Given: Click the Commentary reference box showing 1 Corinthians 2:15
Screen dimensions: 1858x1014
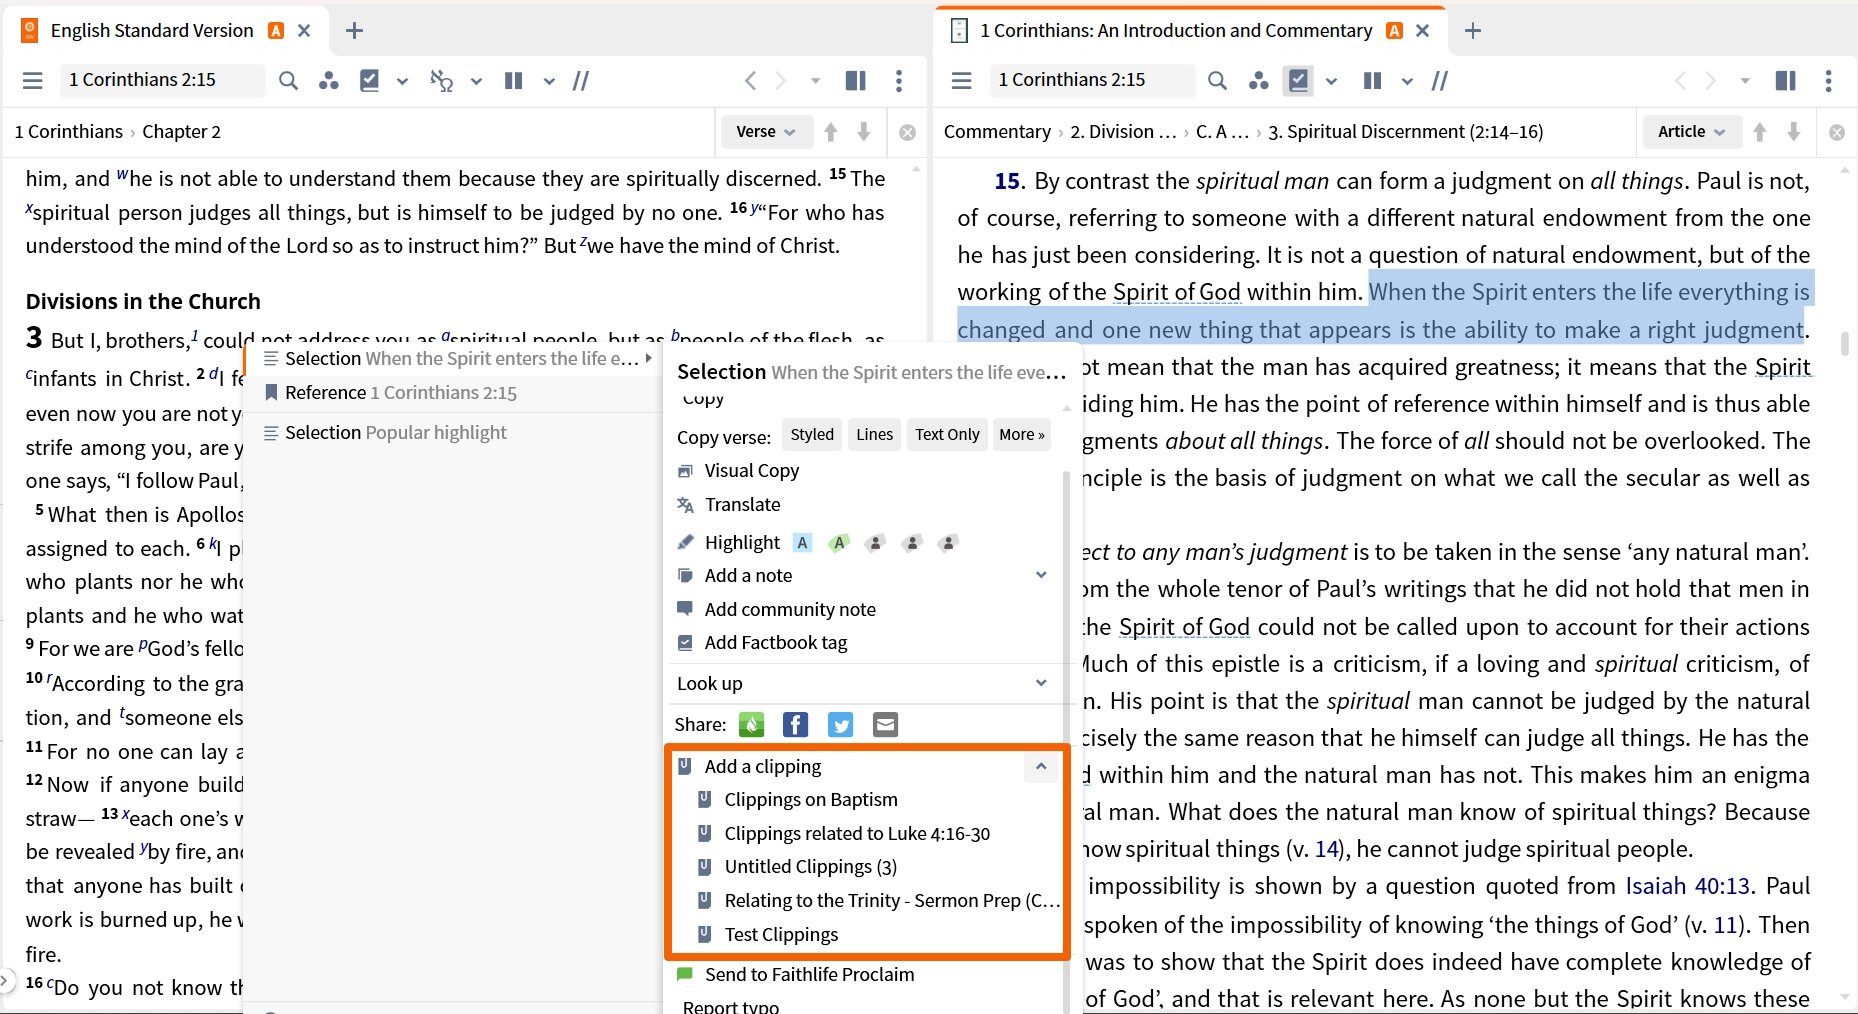Looking at the screenshot, I should coord(1090,80).
